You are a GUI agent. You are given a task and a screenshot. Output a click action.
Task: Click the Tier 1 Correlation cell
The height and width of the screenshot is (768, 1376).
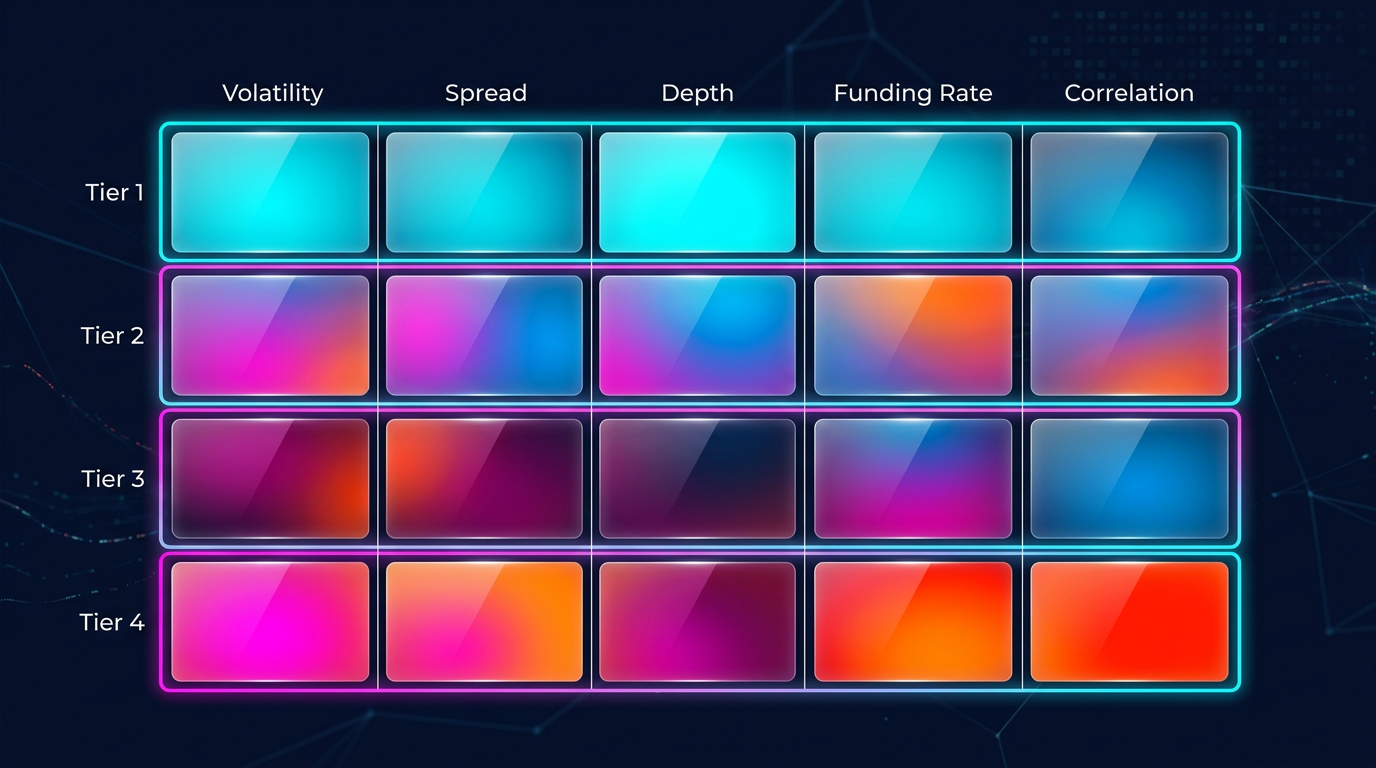pyautogui.click(x=1129, y=192)
